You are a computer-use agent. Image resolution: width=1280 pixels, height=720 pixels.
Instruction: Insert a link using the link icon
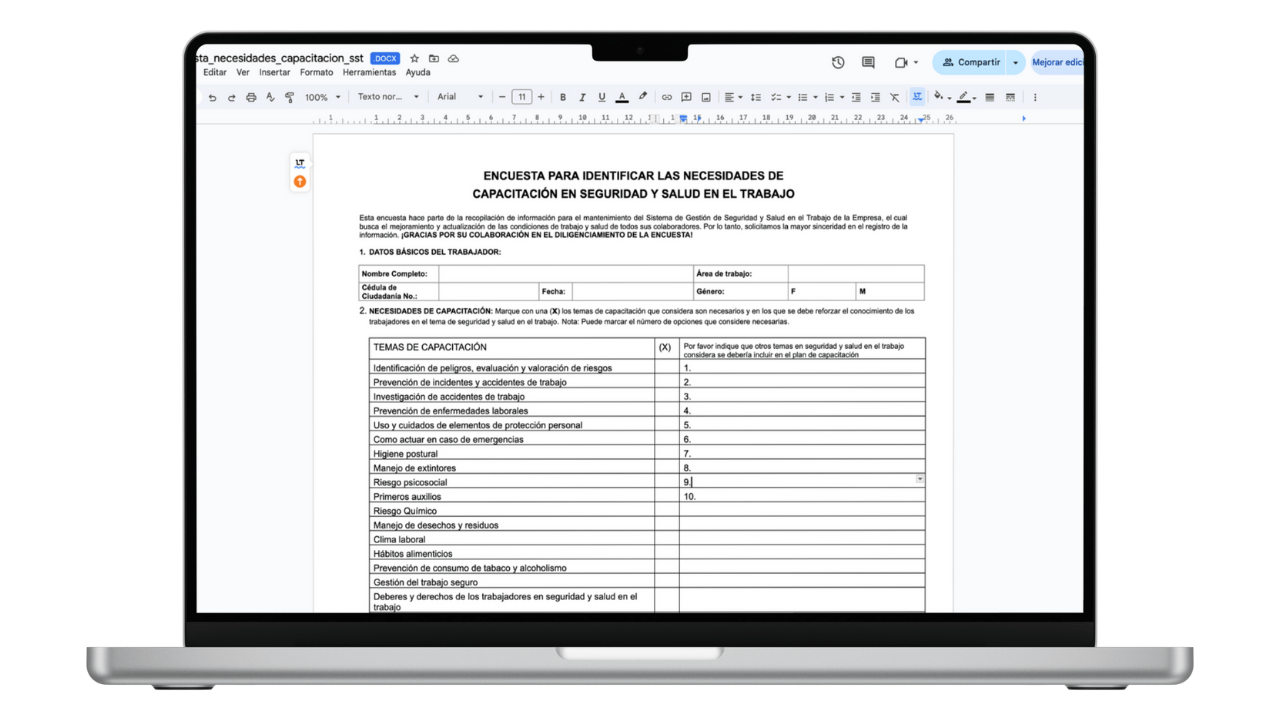point(667,96)
